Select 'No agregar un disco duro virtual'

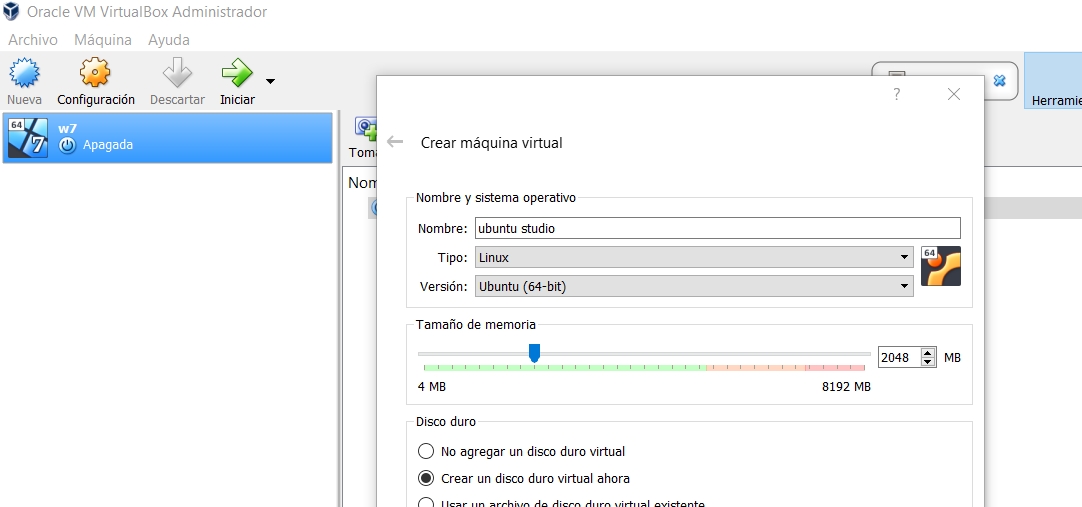427,452
